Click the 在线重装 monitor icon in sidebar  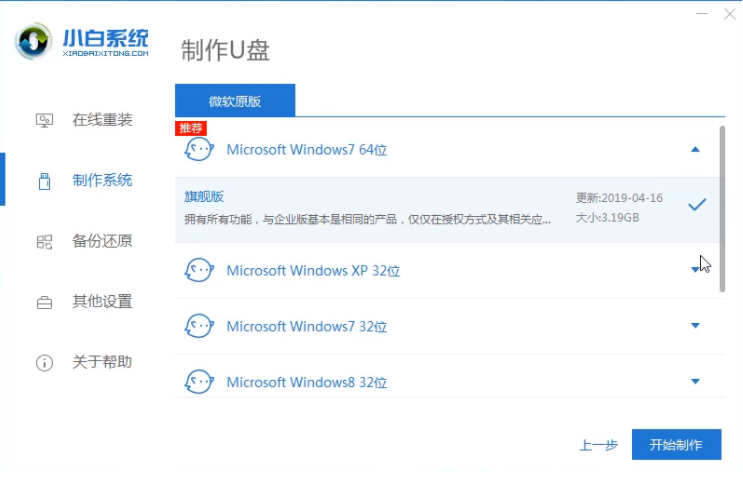(44, 120)
